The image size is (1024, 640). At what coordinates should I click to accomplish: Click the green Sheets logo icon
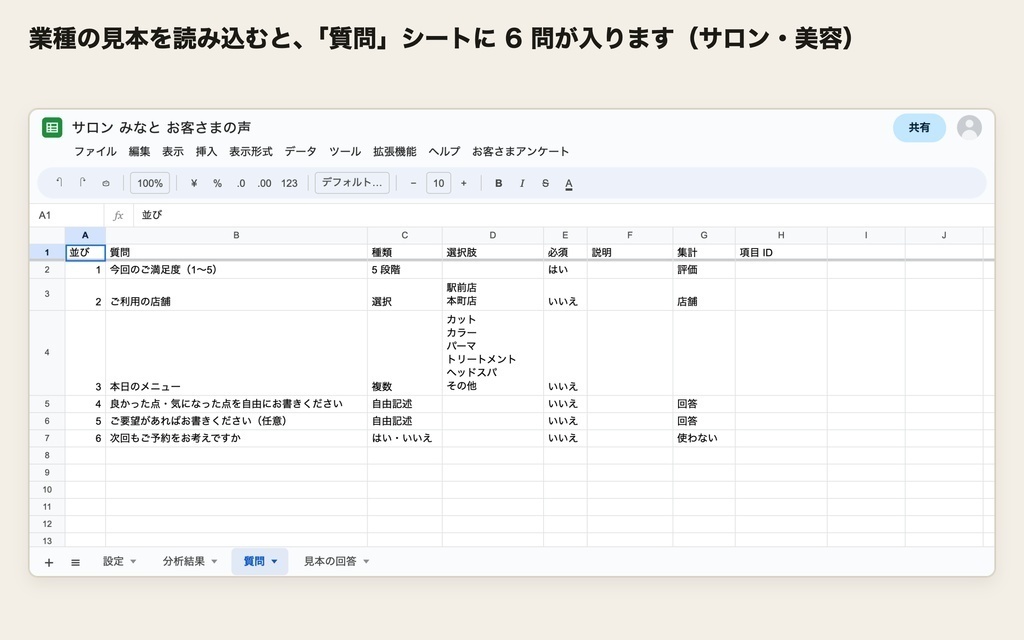[52, 127]
